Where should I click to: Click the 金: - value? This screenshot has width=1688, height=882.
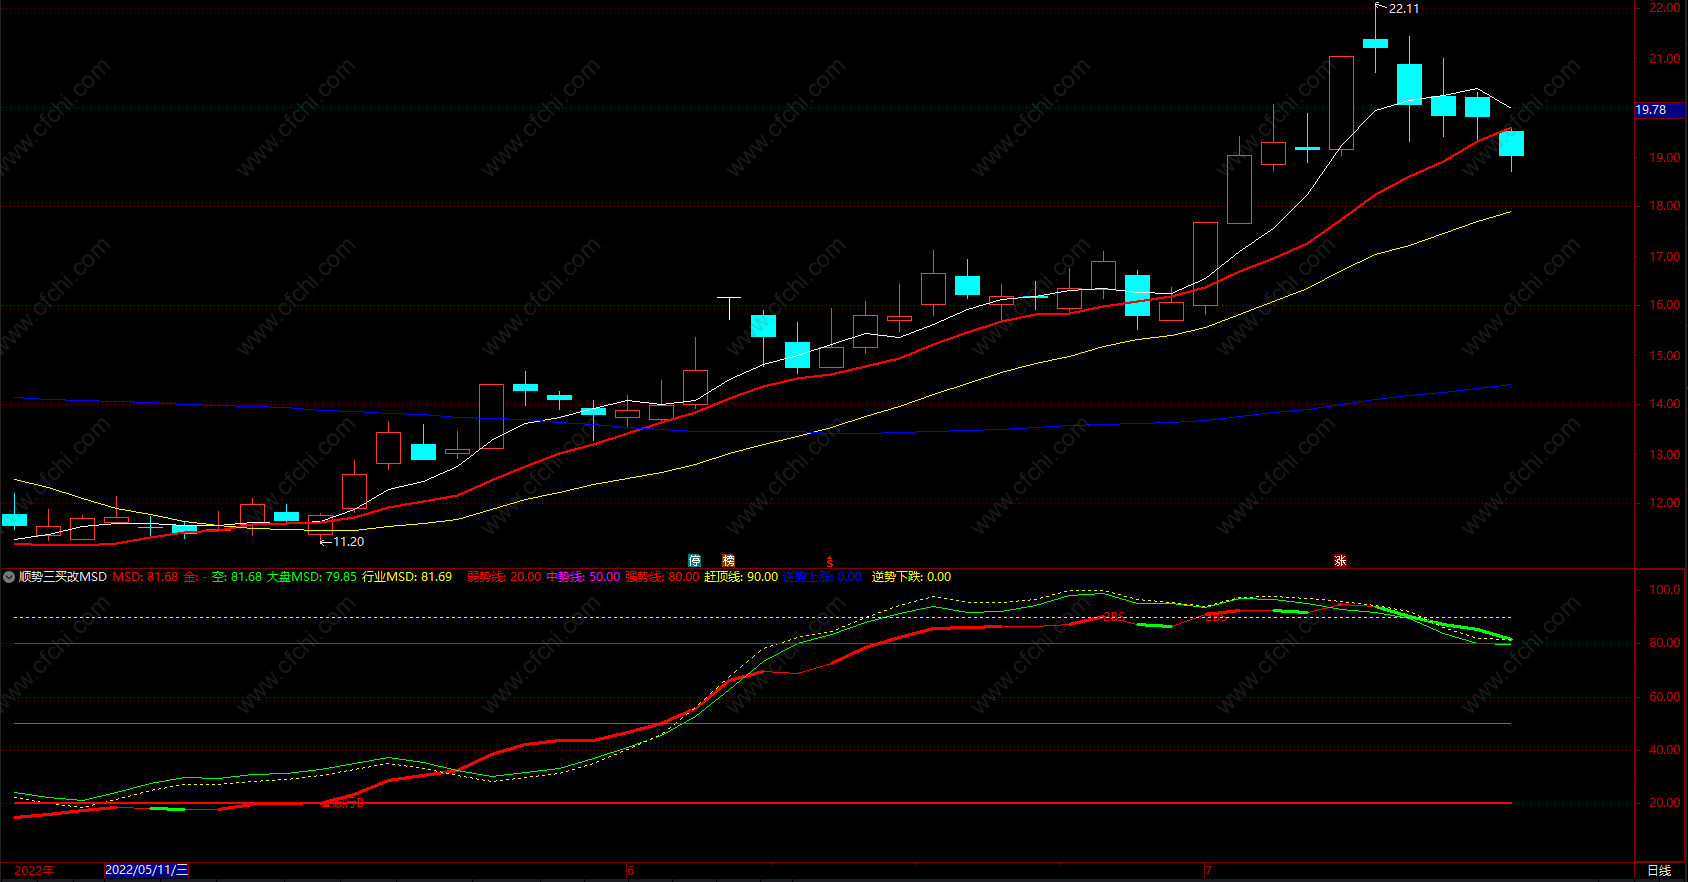click(x=195, y=577)
